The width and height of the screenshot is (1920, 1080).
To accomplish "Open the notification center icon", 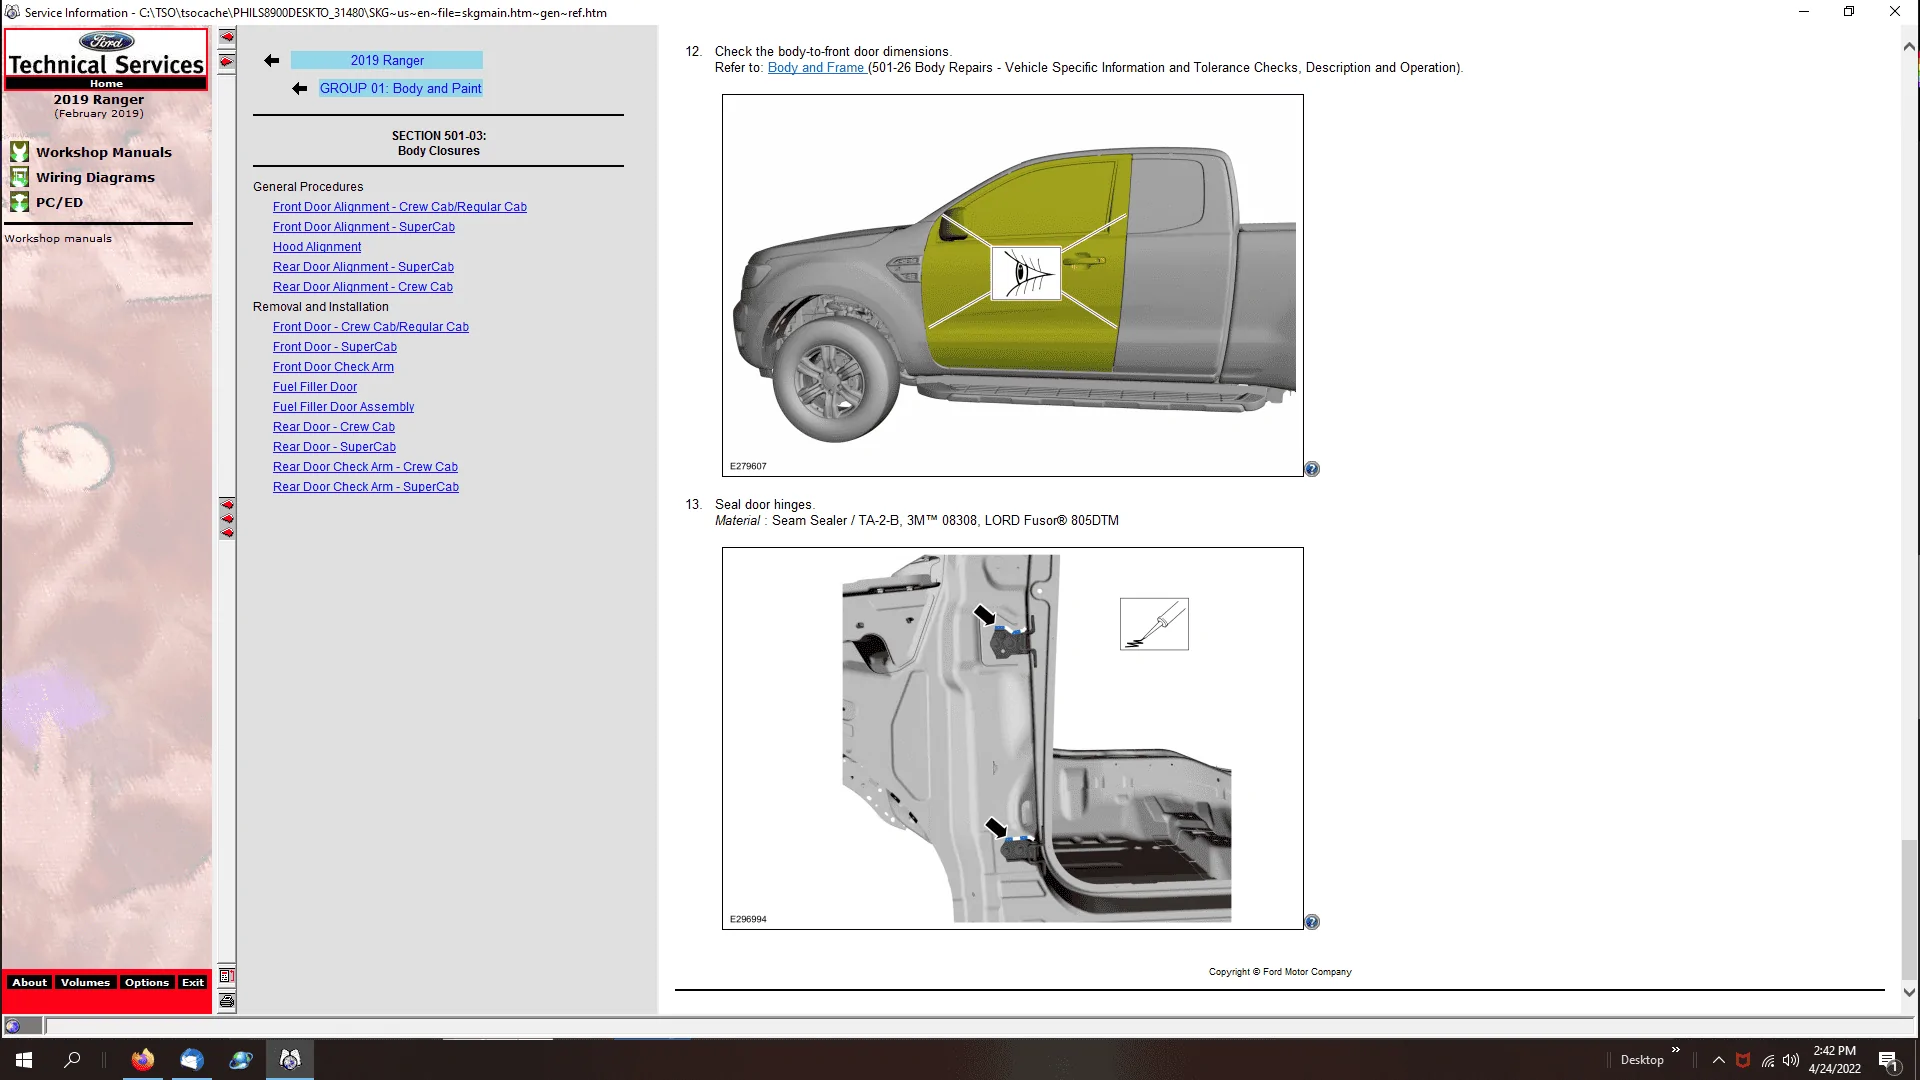I will (x=1888, y=1061).
